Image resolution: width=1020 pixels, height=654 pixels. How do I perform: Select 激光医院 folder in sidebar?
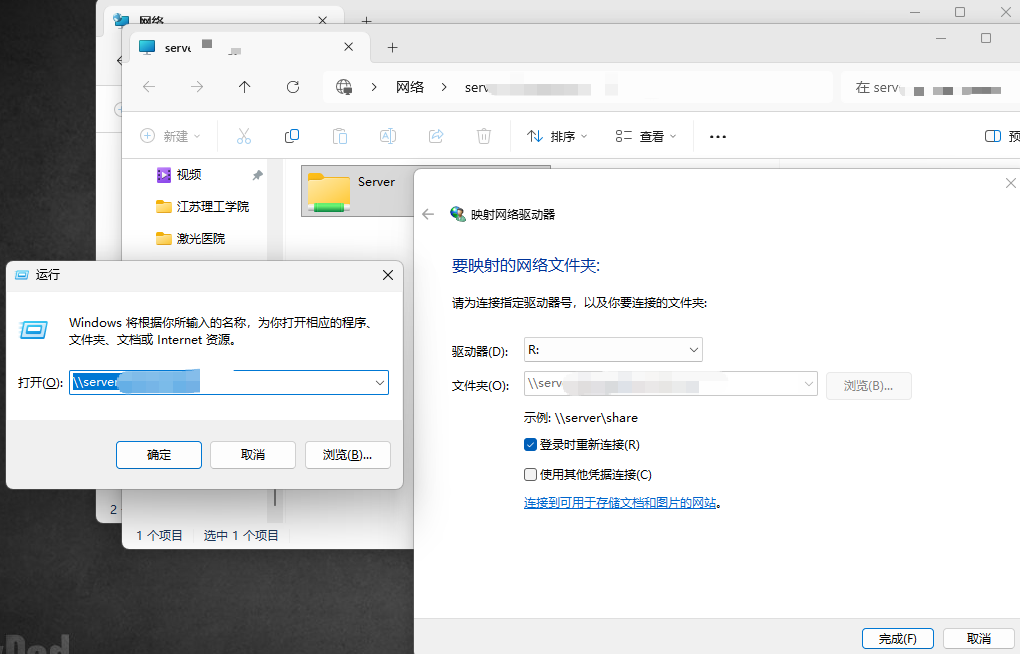[191, 239]
